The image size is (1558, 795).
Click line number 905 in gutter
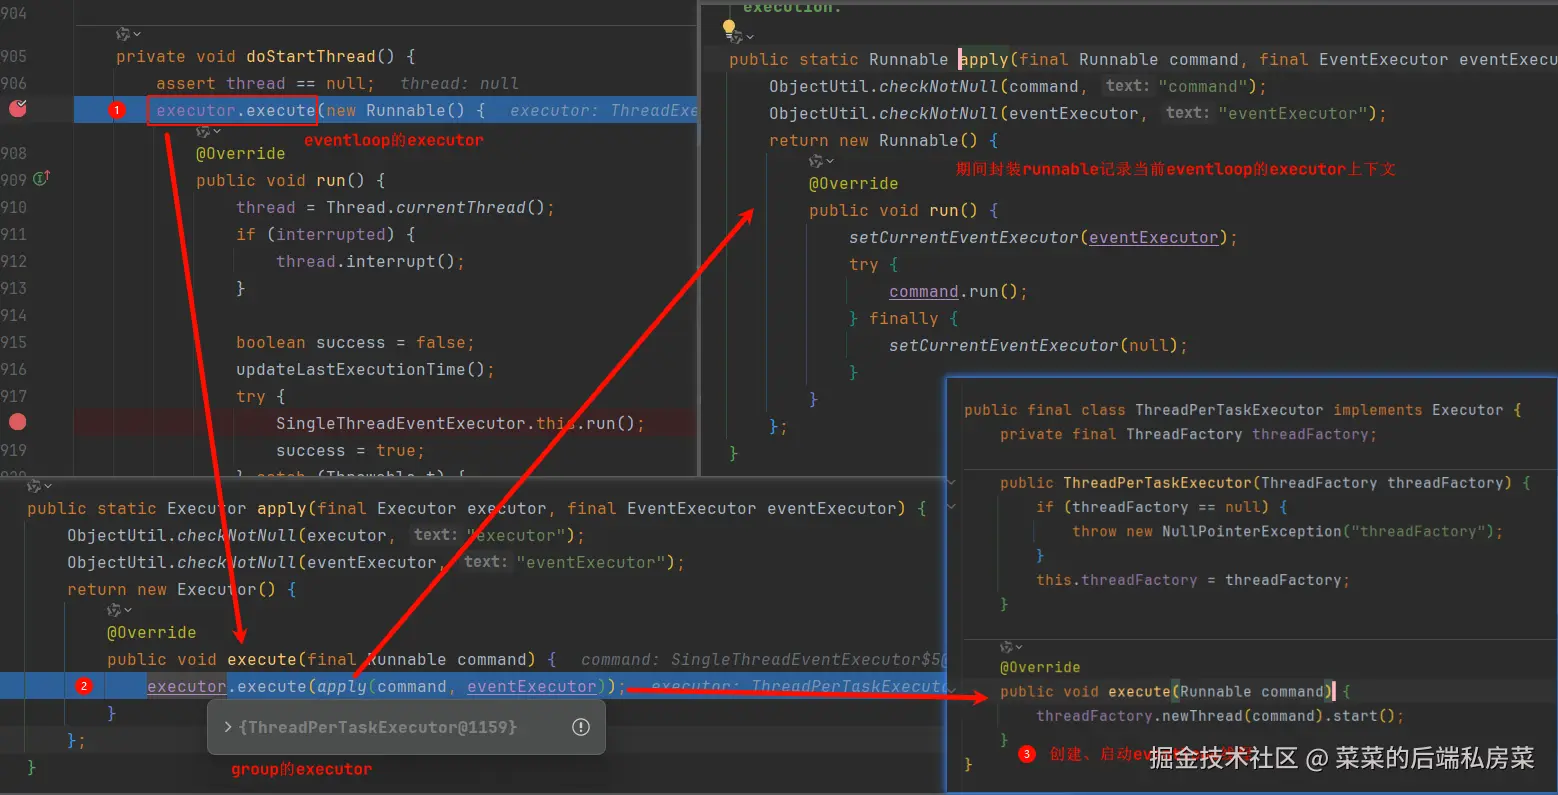[x=14, y=56]
